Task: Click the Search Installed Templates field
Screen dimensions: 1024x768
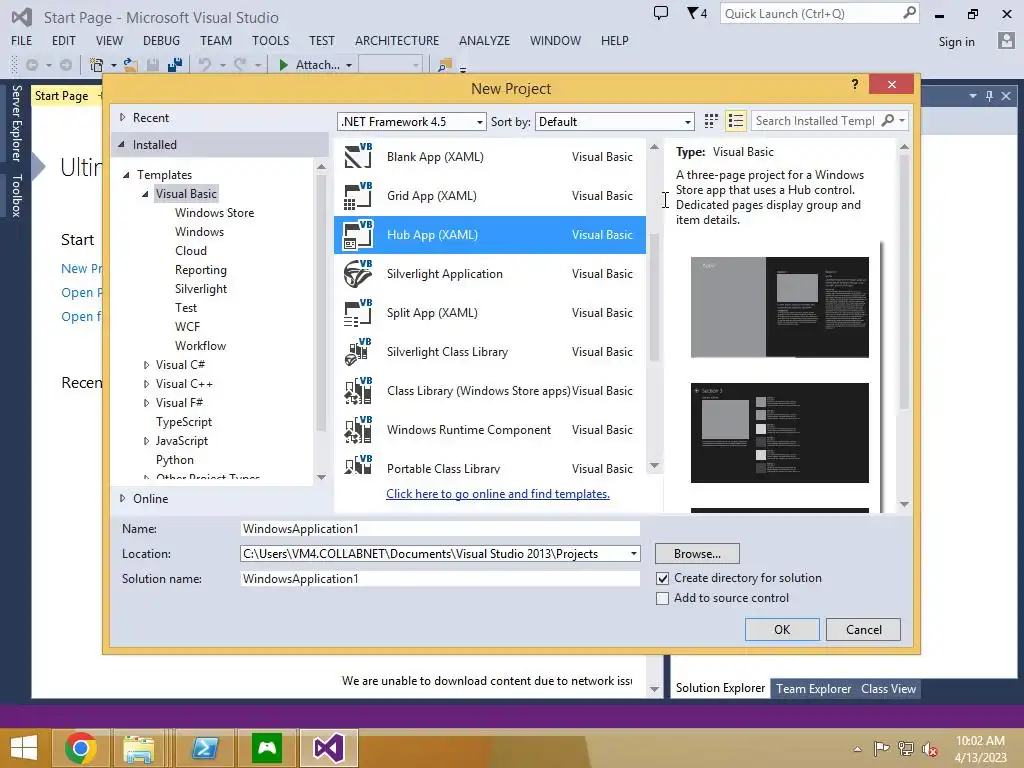Action: coord(814,121)
